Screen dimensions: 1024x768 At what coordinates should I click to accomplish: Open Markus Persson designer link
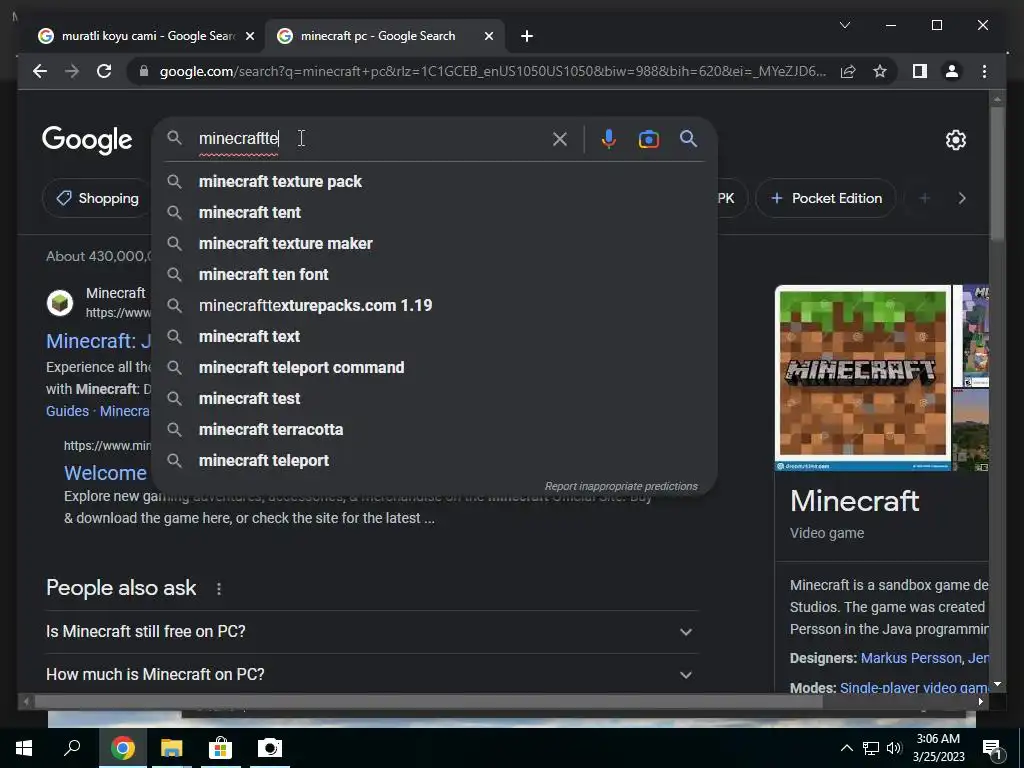[911, 658]
